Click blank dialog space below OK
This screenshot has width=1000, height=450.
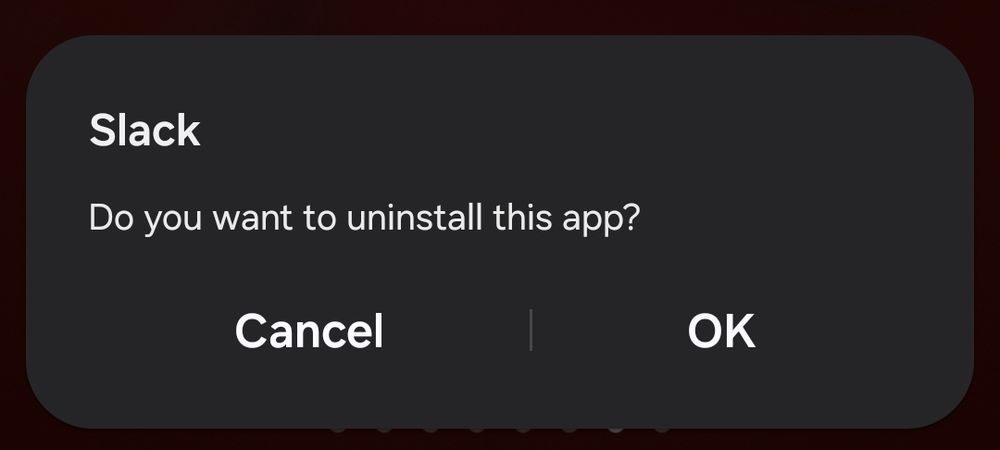coord(721,389)
